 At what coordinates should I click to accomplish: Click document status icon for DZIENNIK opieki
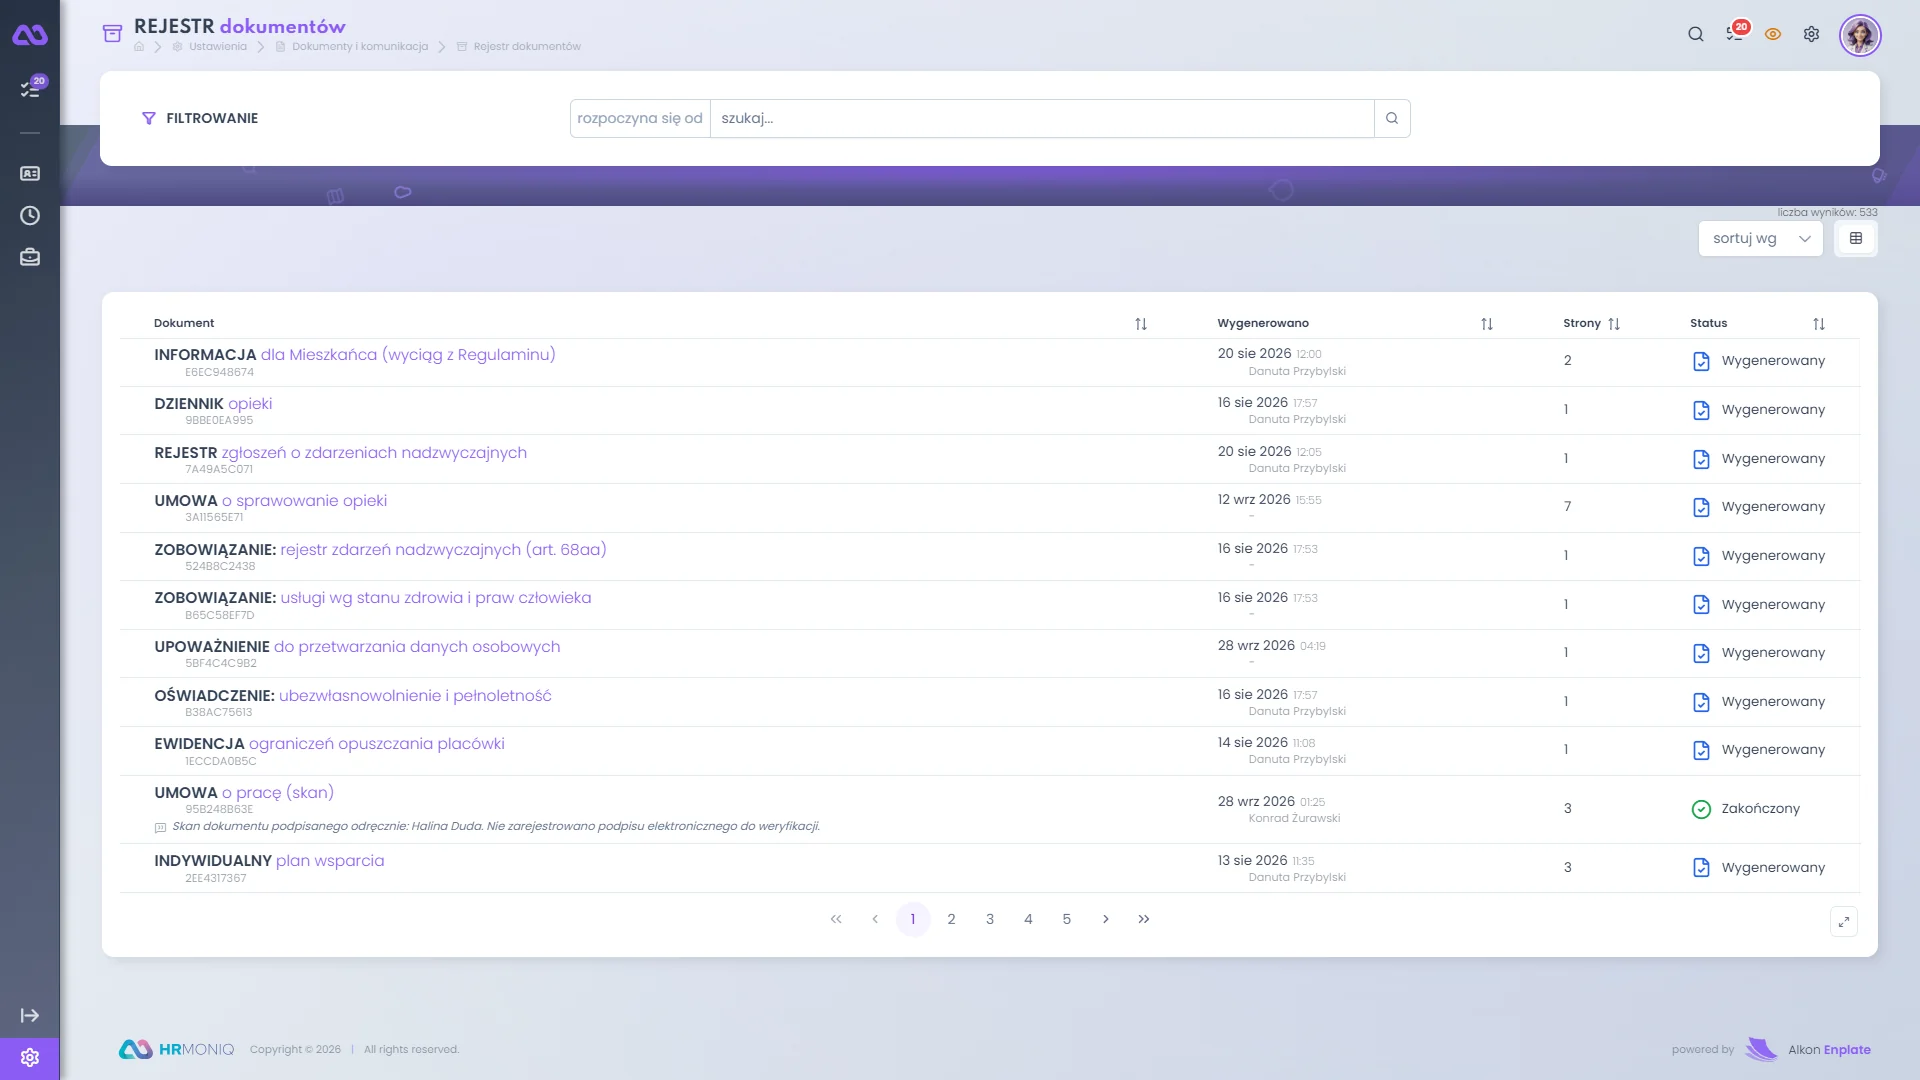pyautogui.click(x=1701, y=410)
